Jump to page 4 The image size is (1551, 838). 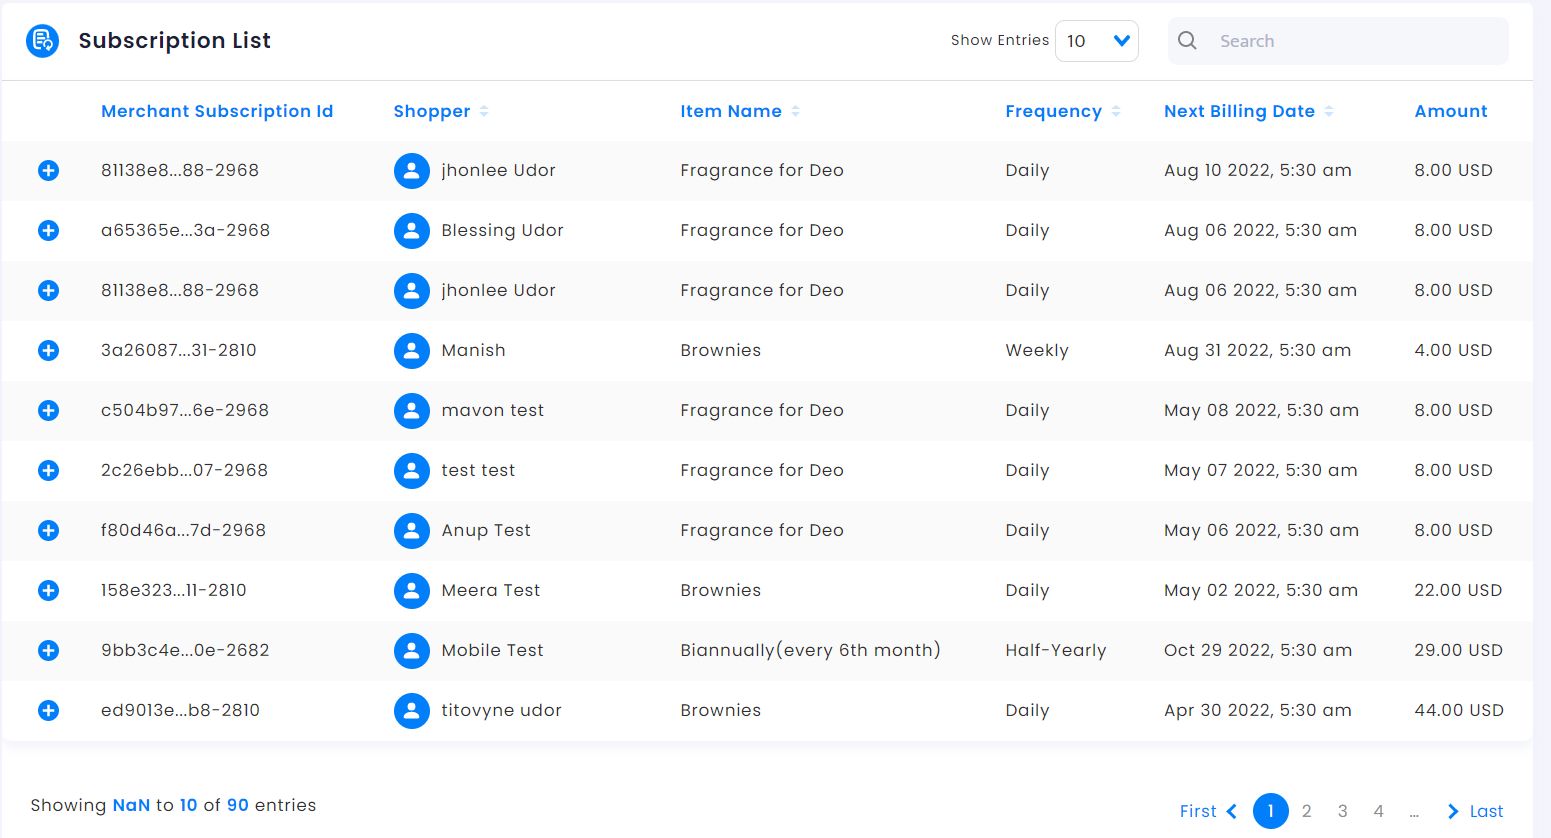[x=1378, y=811]
